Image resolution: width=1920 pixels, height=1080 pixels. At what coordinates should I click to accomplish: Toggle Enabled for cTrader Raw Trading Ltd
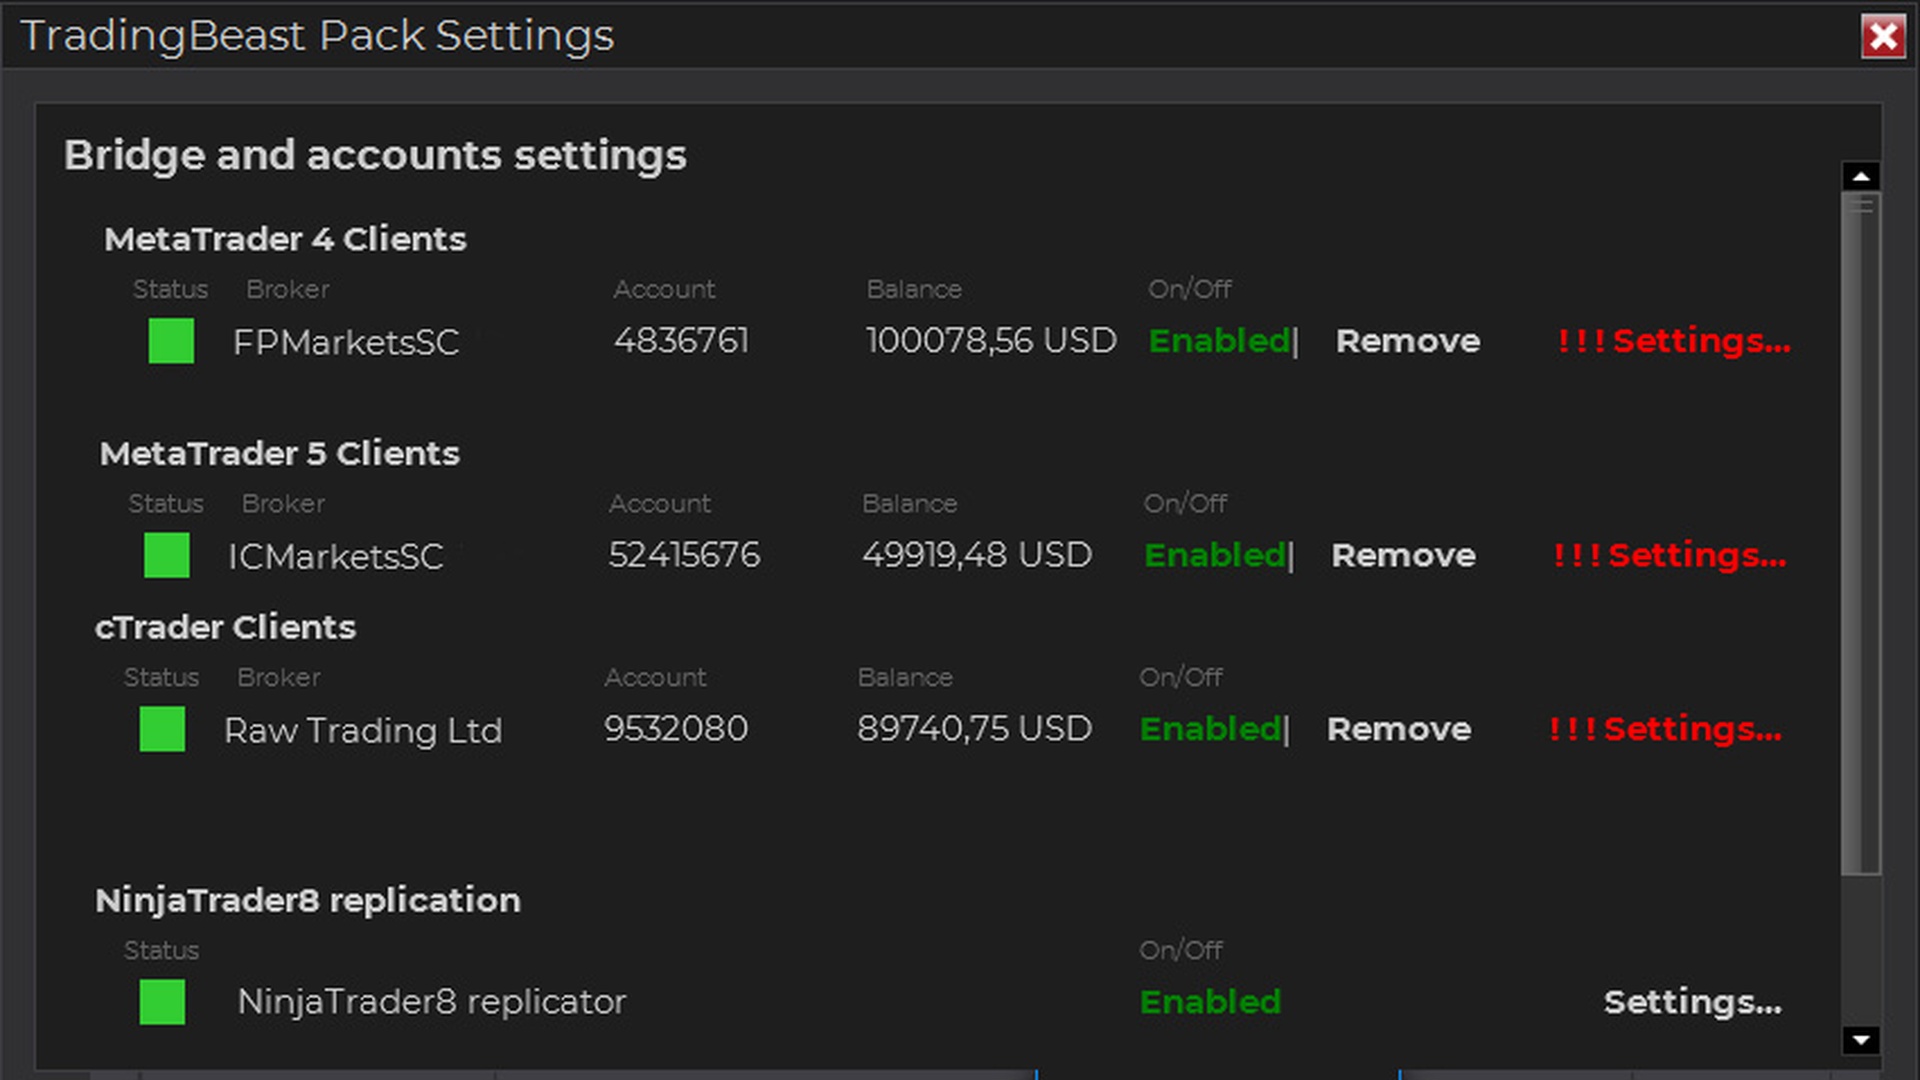[1210, 729]
